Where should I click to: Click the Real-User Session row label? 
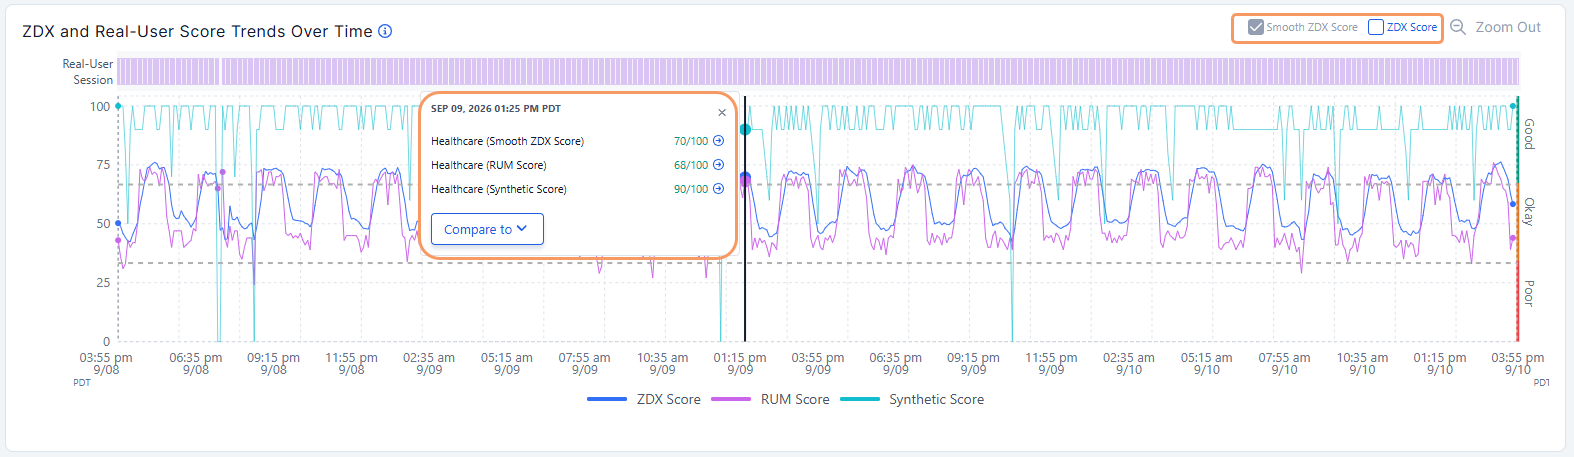pyautogui.click(x=88, y=72)
